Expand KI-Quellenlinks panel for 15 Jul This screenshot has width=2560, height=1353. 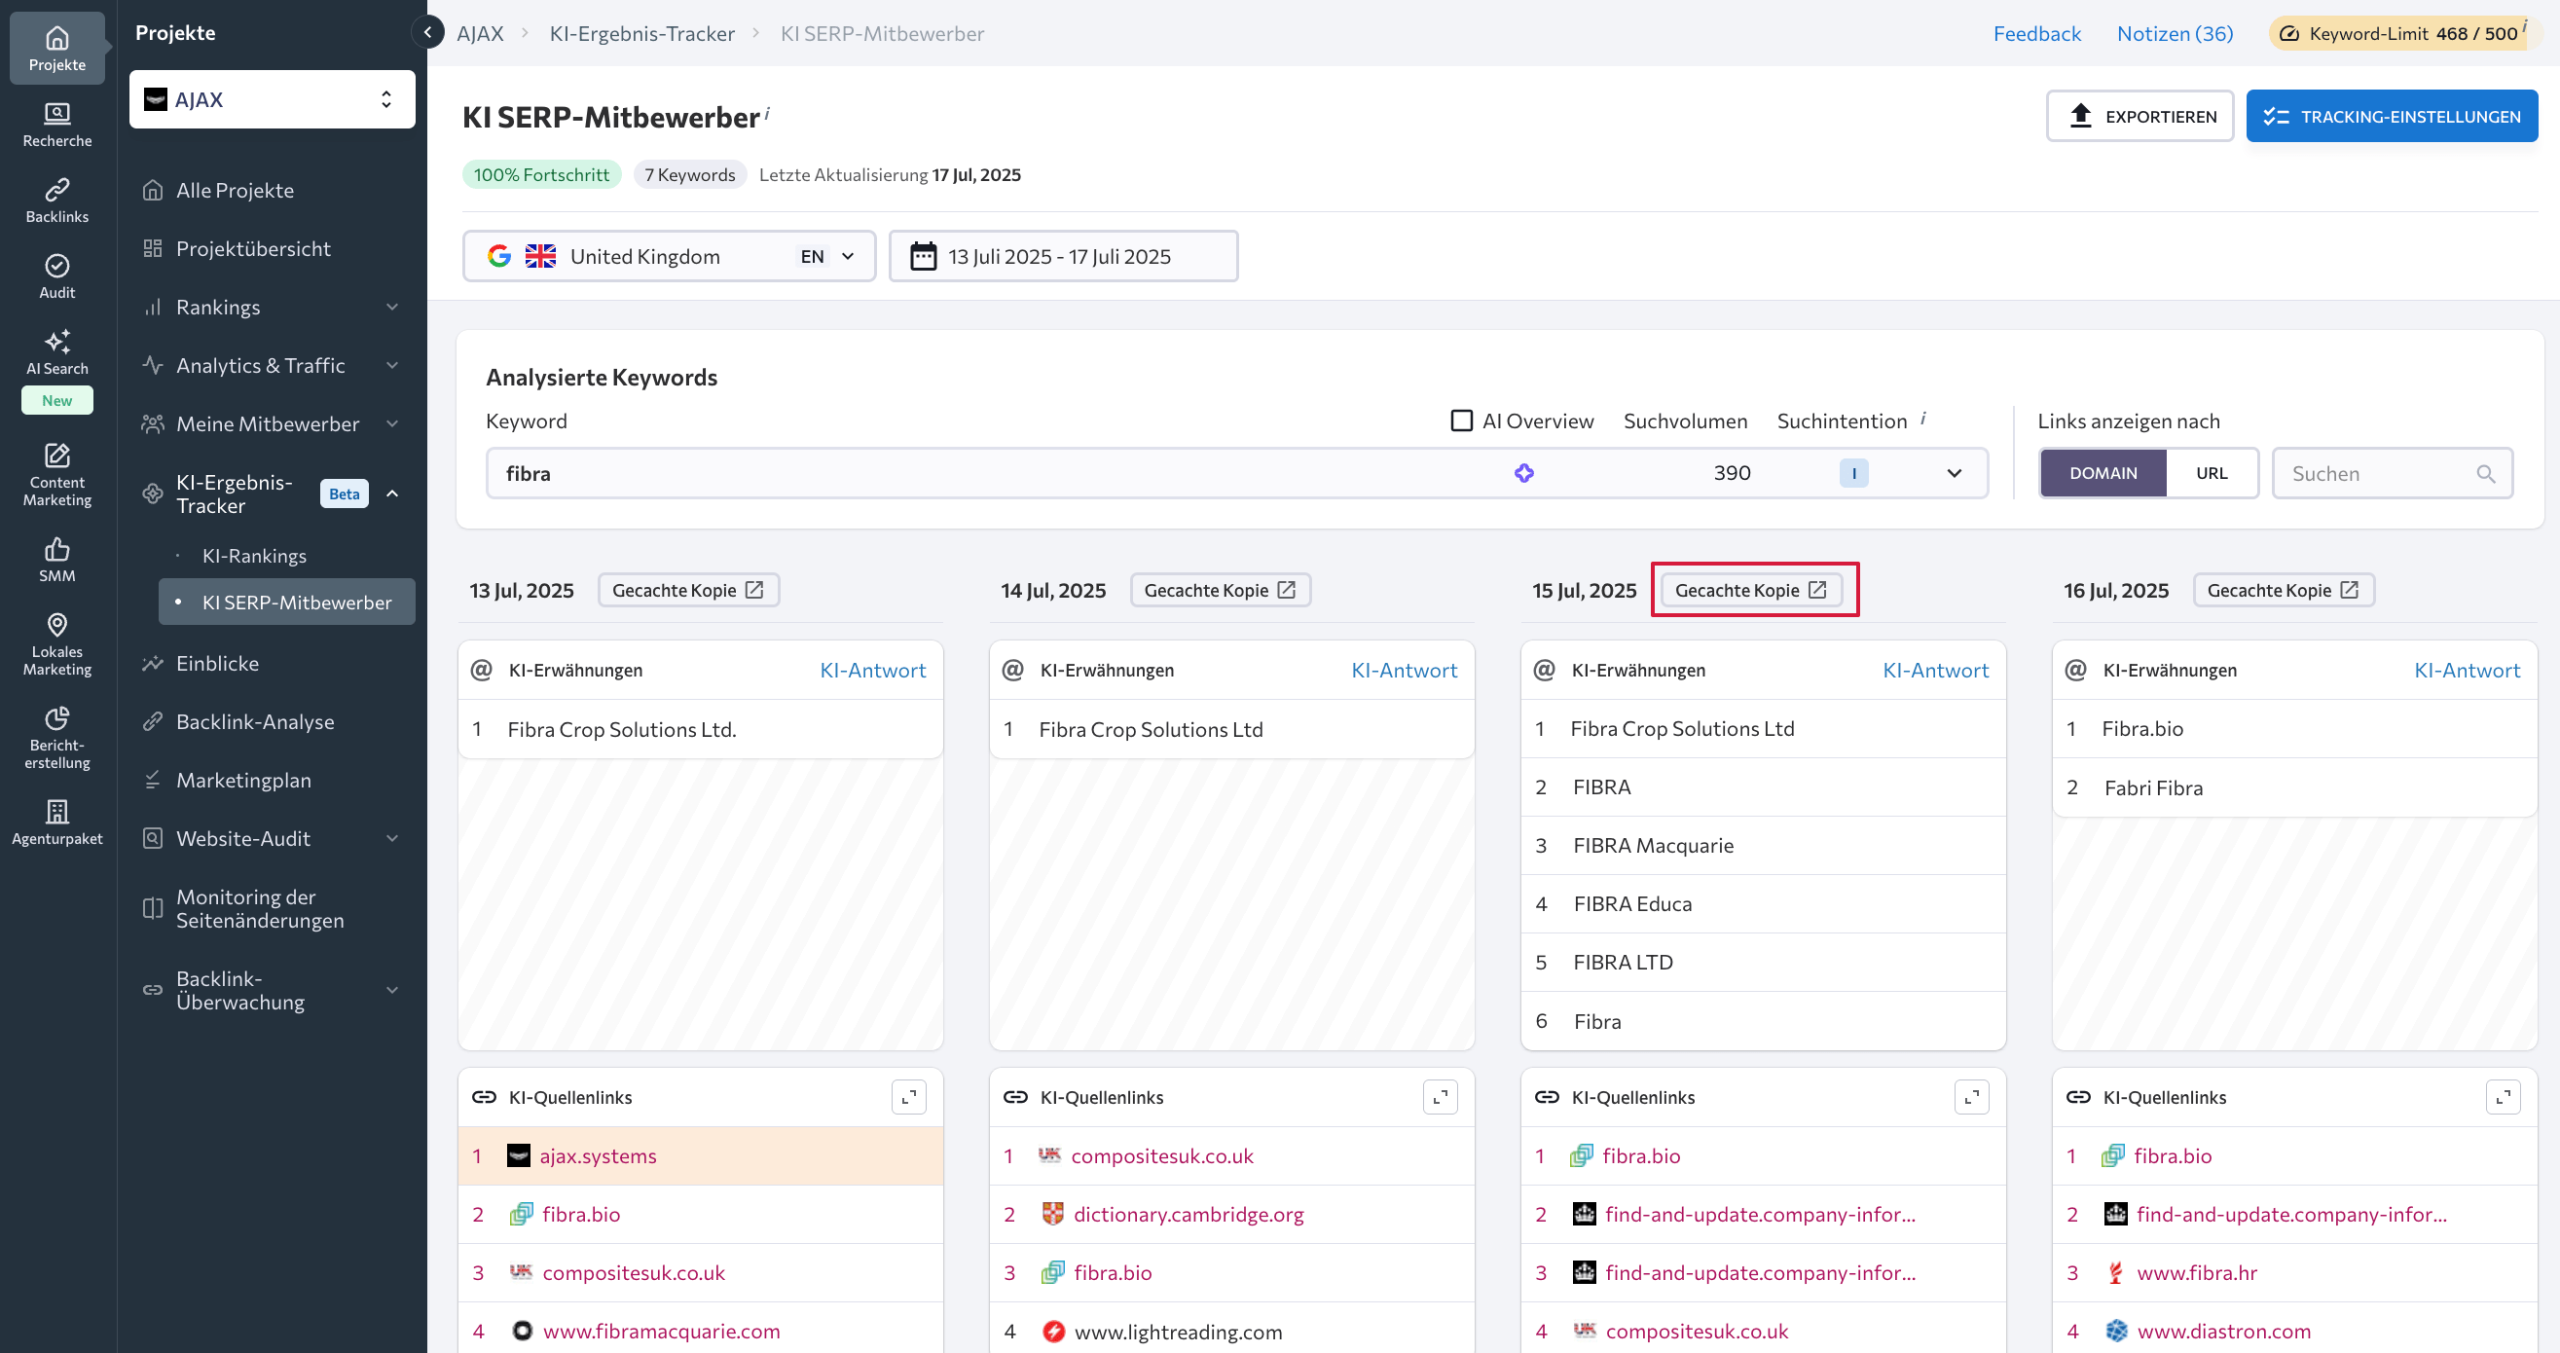pos(1972,1097)
